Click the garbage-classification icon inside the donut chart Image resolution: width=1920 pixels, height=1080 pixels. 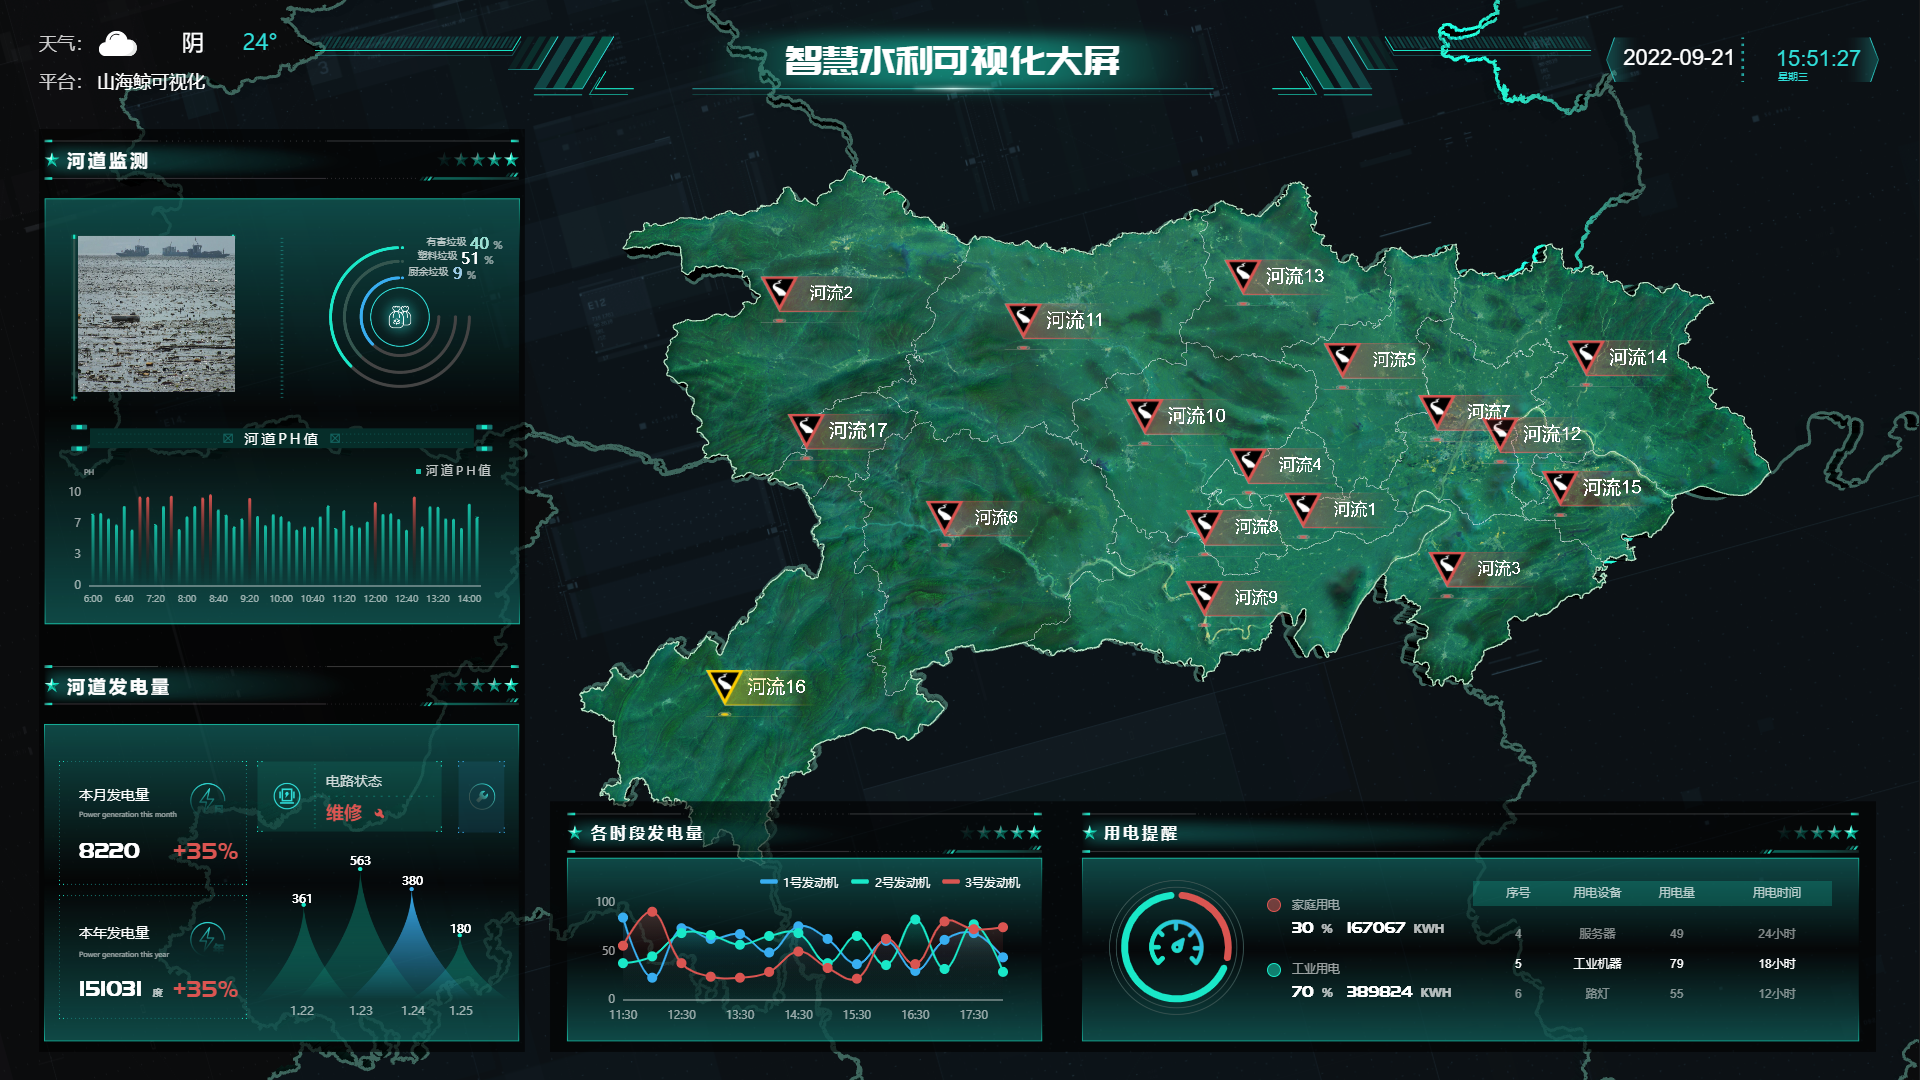tap(399, 317)
